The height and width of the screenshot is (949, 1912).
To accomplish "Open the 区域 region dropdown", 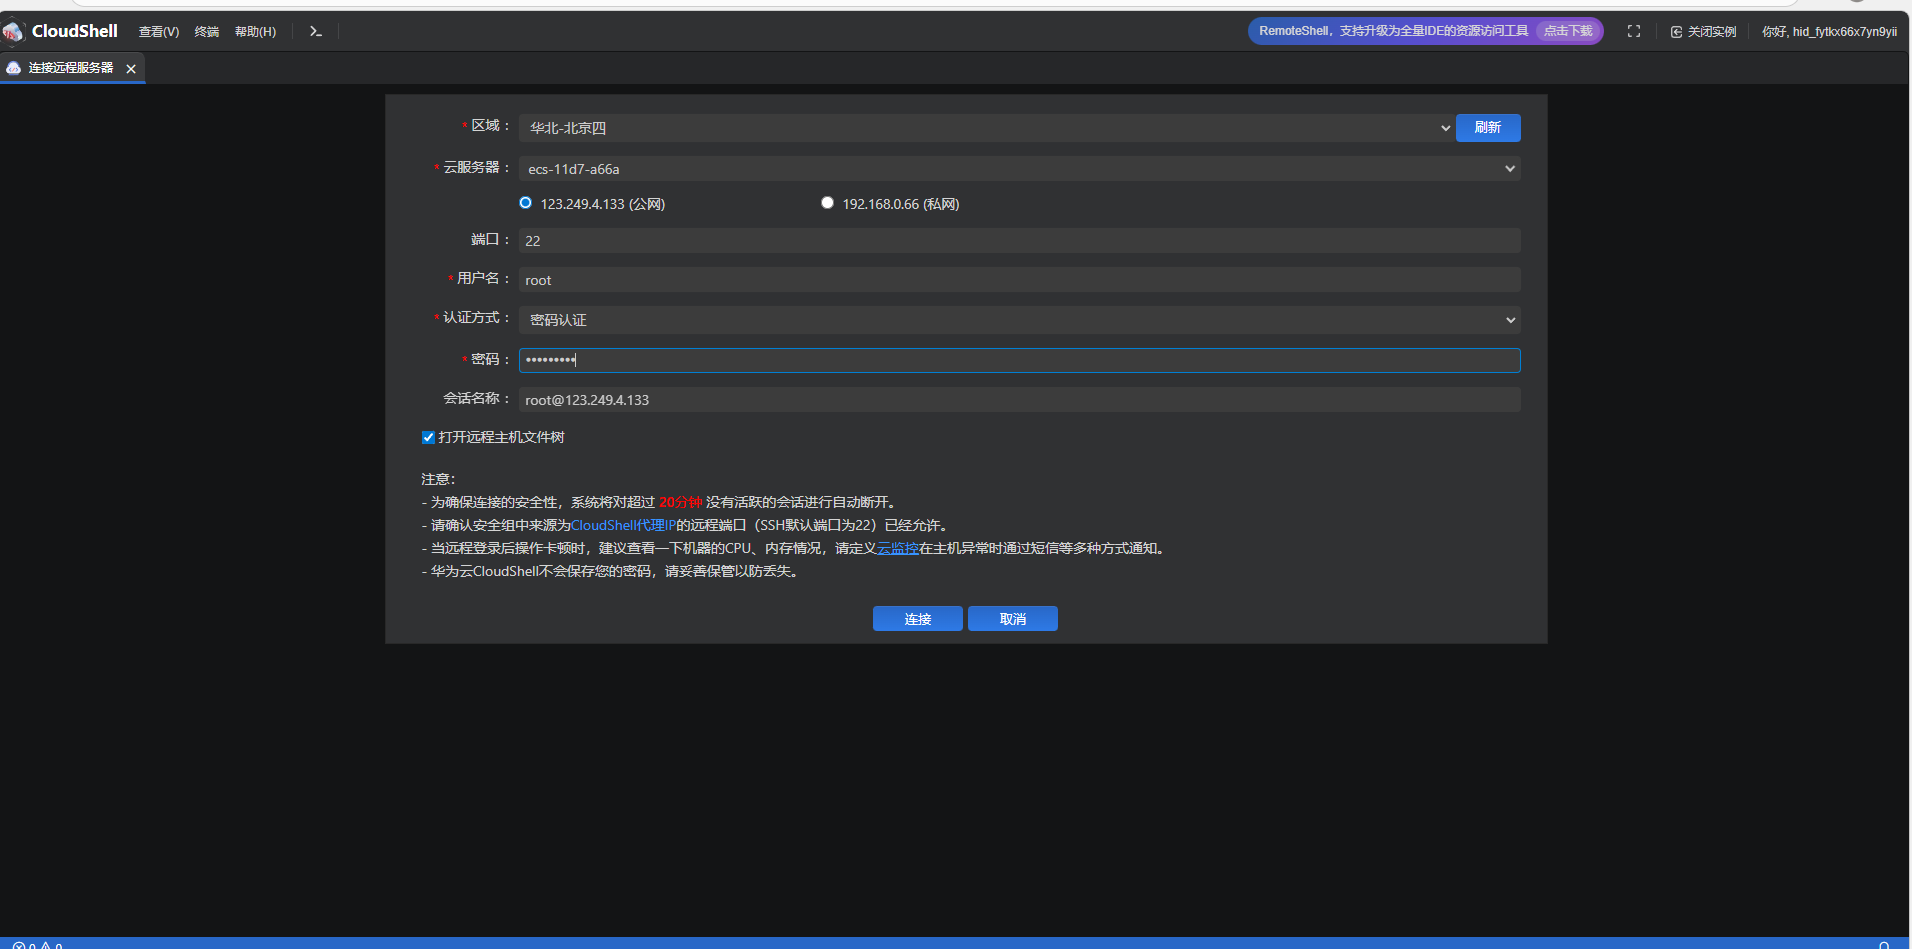I will [986, 128].
